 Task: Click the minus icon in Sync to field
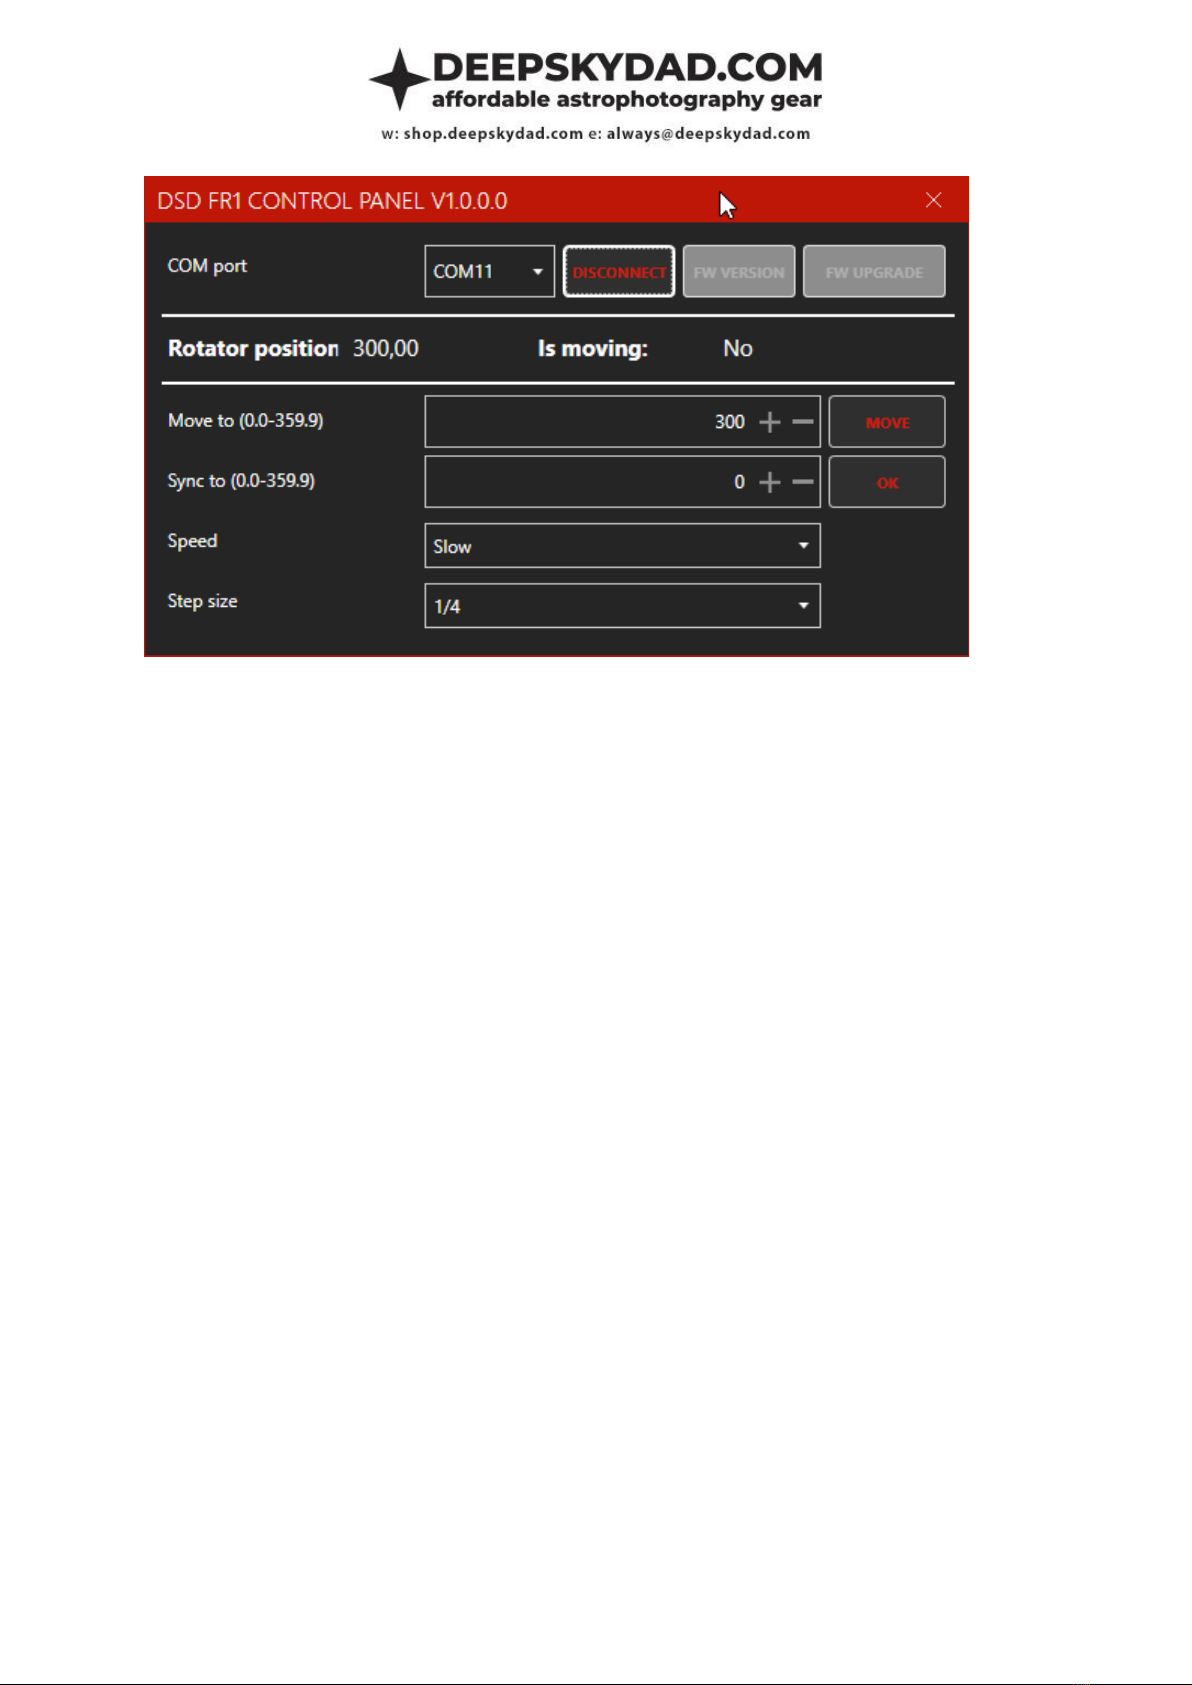[802, 483]
